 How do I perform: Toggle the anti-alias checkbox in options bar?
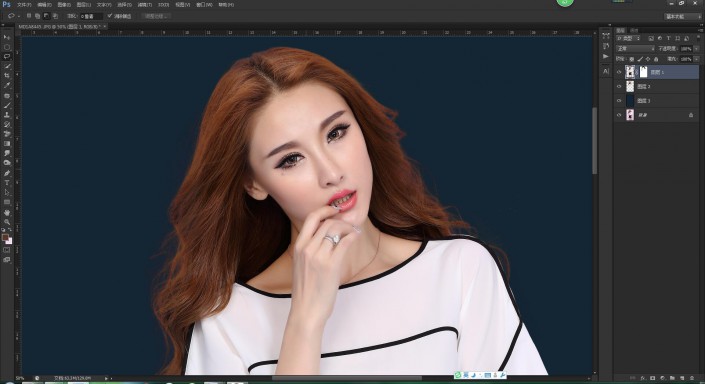pos(110,16)
